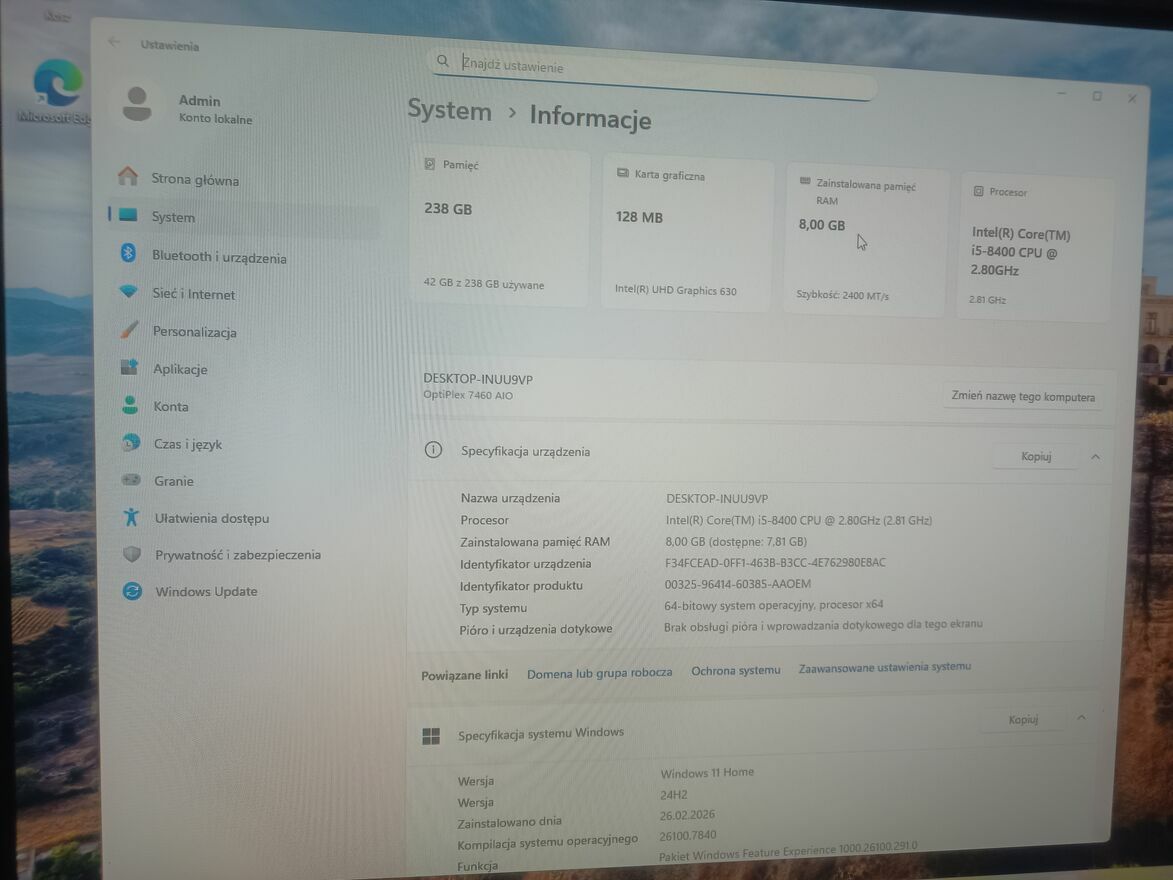Select Granie in the sidebar

click(173, 481)
